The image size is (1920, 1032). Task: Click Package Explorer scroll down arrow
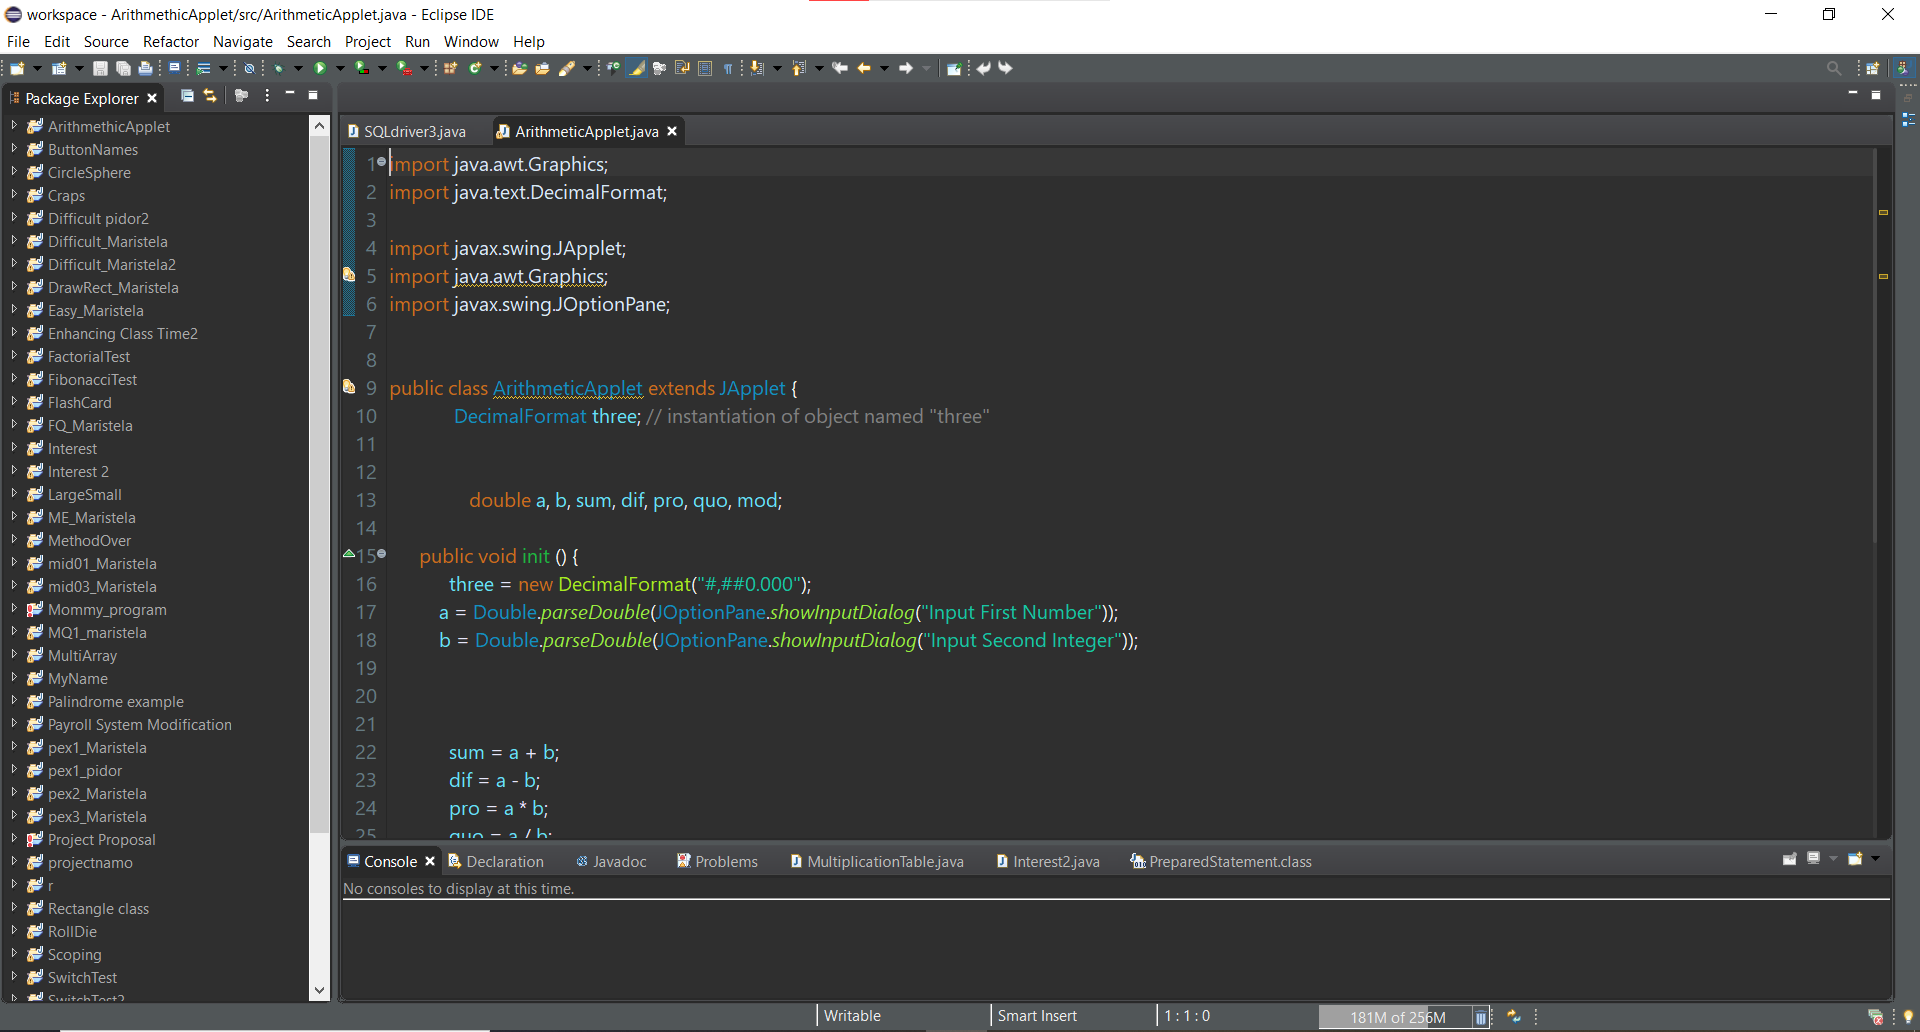[x=319, y=991]
